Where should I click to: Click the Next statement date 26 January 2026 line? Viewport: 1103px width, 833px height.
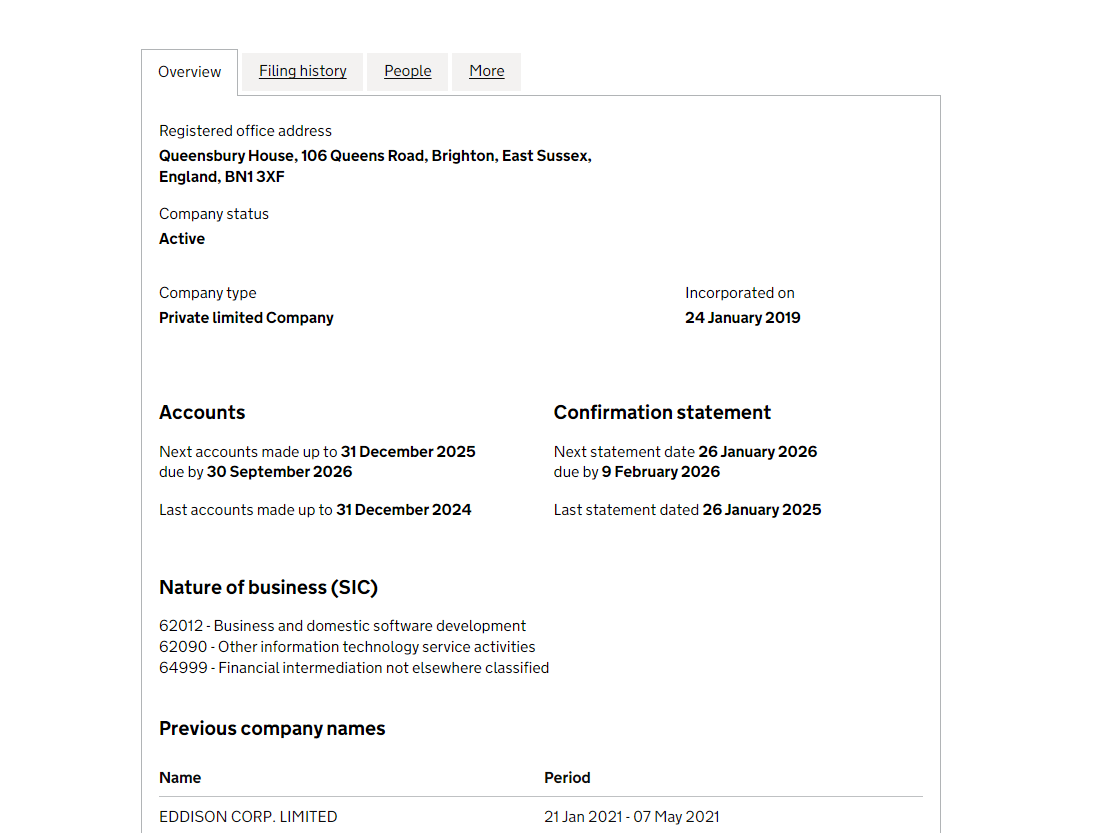click(685, 452)
